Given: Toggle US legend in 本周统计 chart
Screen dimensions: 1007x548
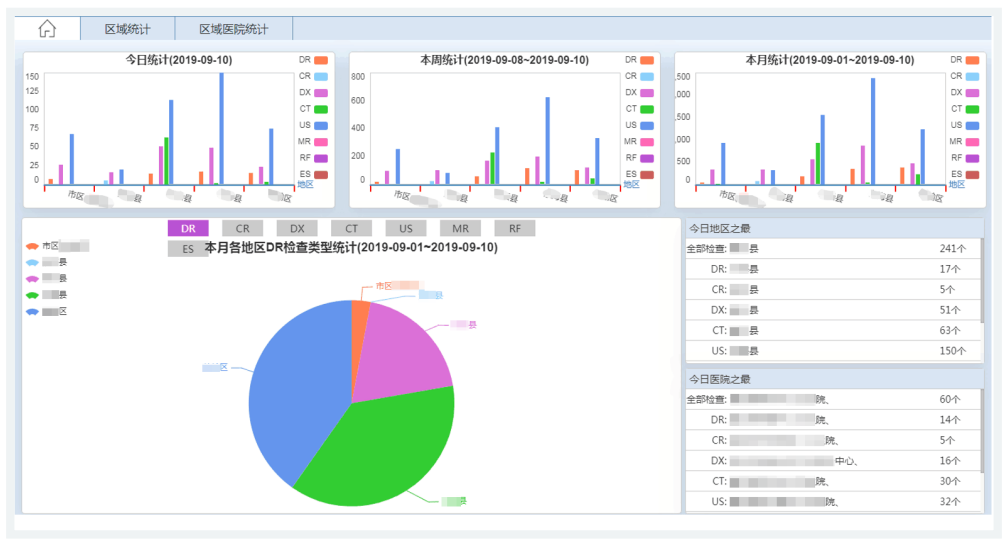Looking at the screenshot, I should (647, 125).
